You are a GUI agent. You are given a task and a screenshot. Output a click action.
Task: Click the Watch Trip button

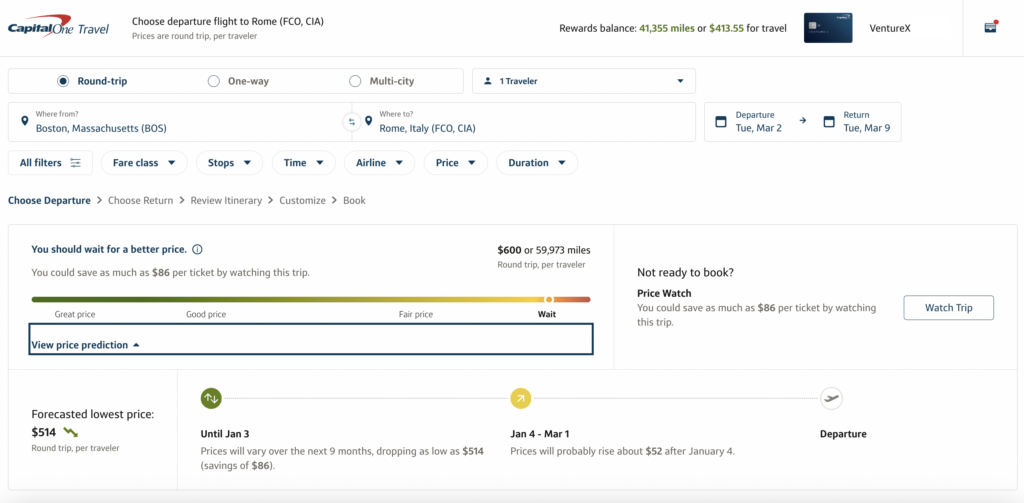click(x=948, y=308)
